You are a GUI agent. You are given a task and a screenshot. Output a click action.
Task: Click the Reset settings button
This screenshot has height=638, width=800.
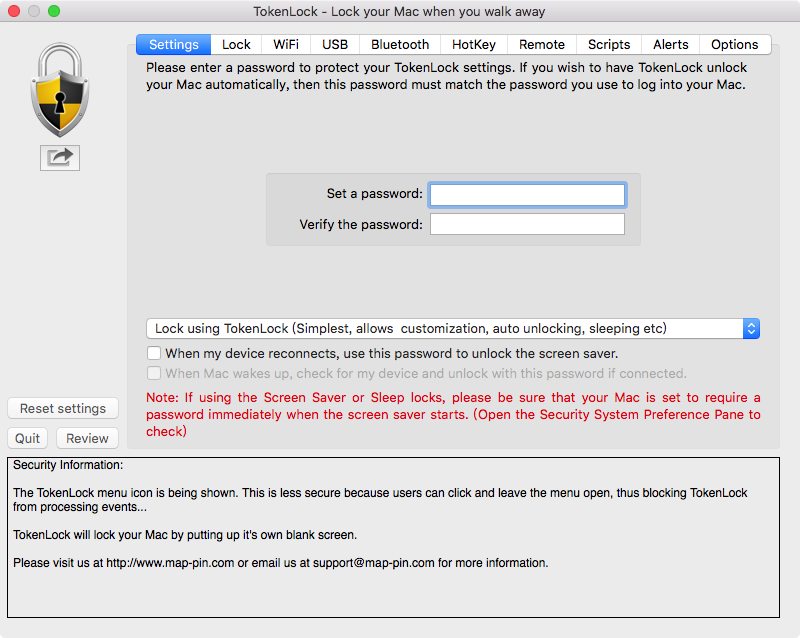63,408
